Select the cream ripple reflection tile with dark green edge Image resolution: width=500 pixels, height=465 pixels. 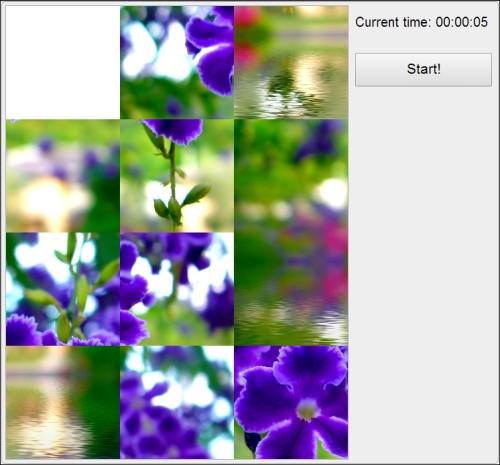63,402
